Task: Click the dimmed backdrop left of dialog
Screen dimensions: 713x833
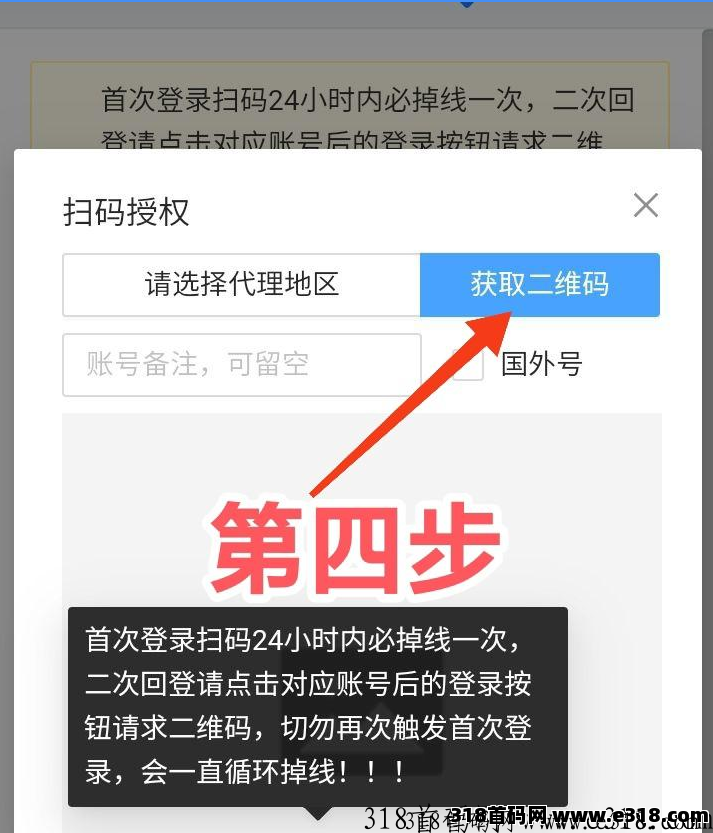Action: [6, 478]
